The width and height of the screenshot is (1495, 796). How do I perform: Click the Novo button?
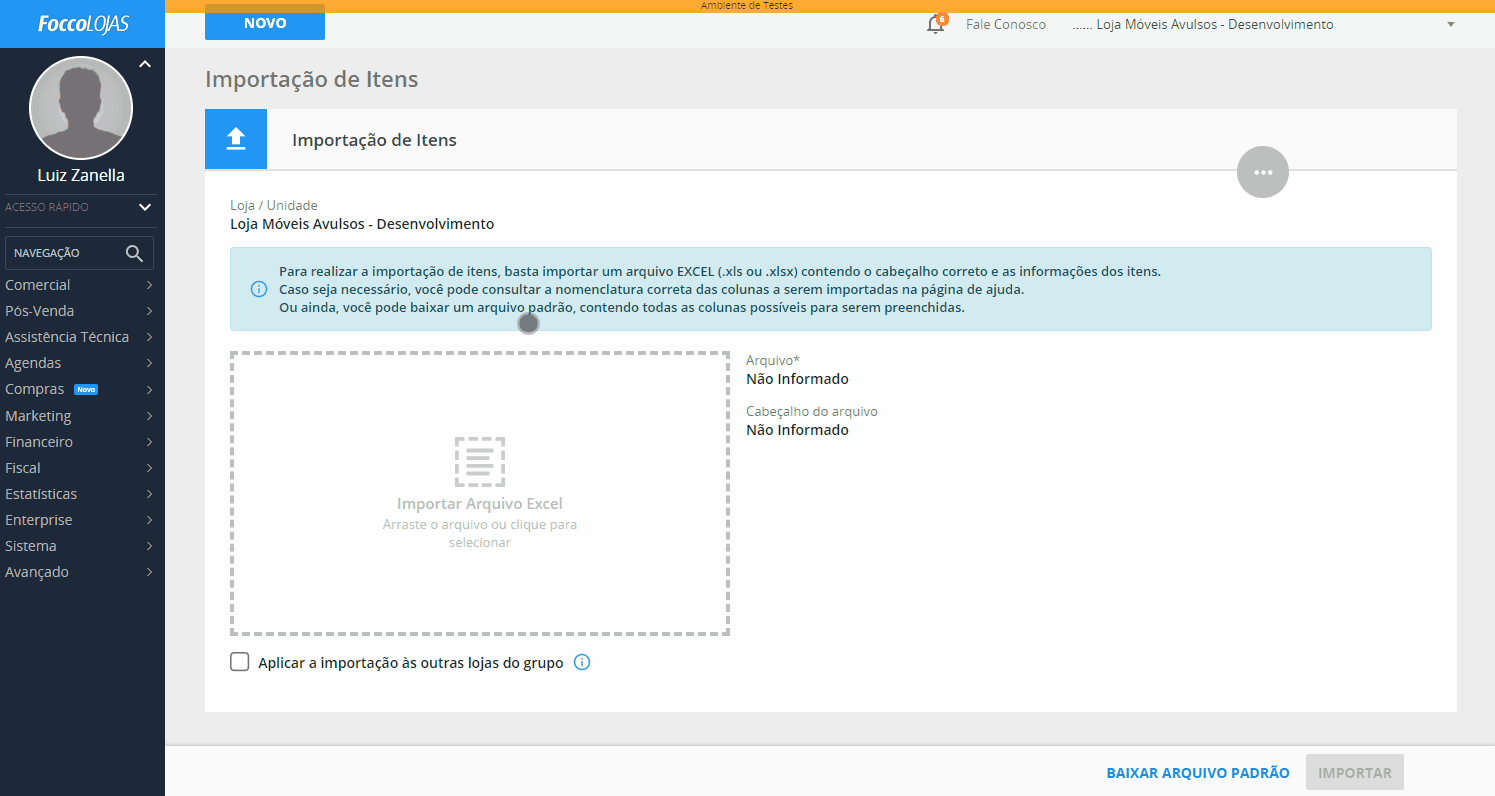(265, 23)
